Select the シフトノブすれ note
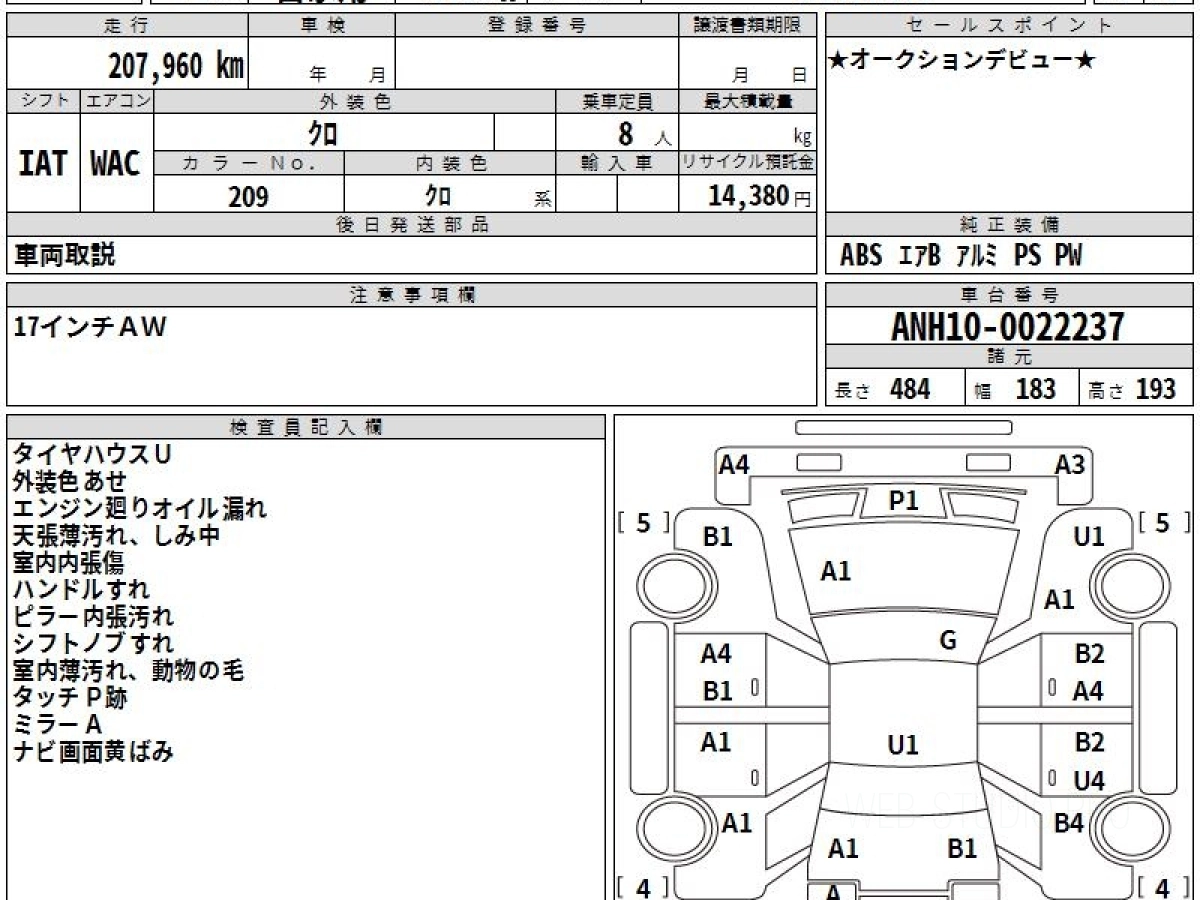The image size is (1200, 900). pos(94,644)
